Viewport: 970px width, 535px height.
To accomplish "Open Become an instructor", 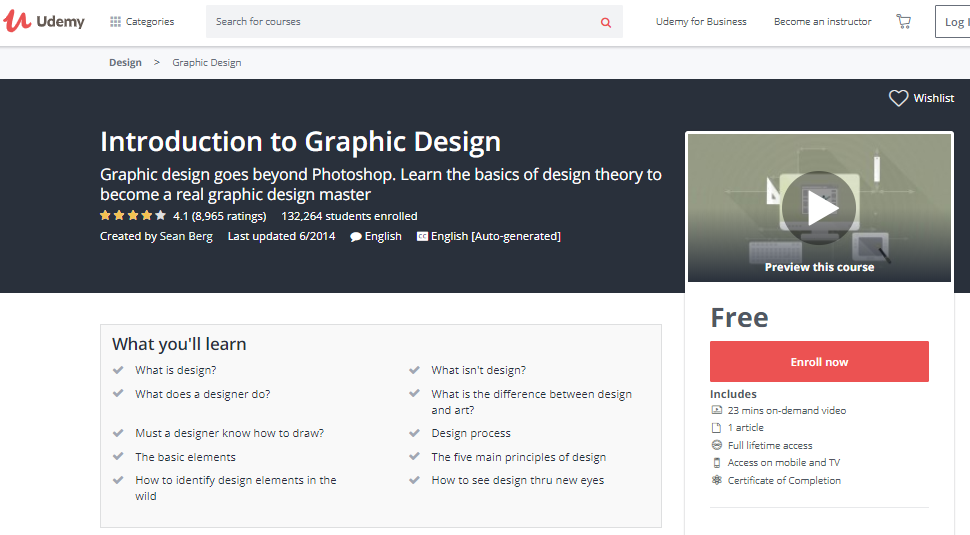I will pyautogui.click(x=822, y=22).
